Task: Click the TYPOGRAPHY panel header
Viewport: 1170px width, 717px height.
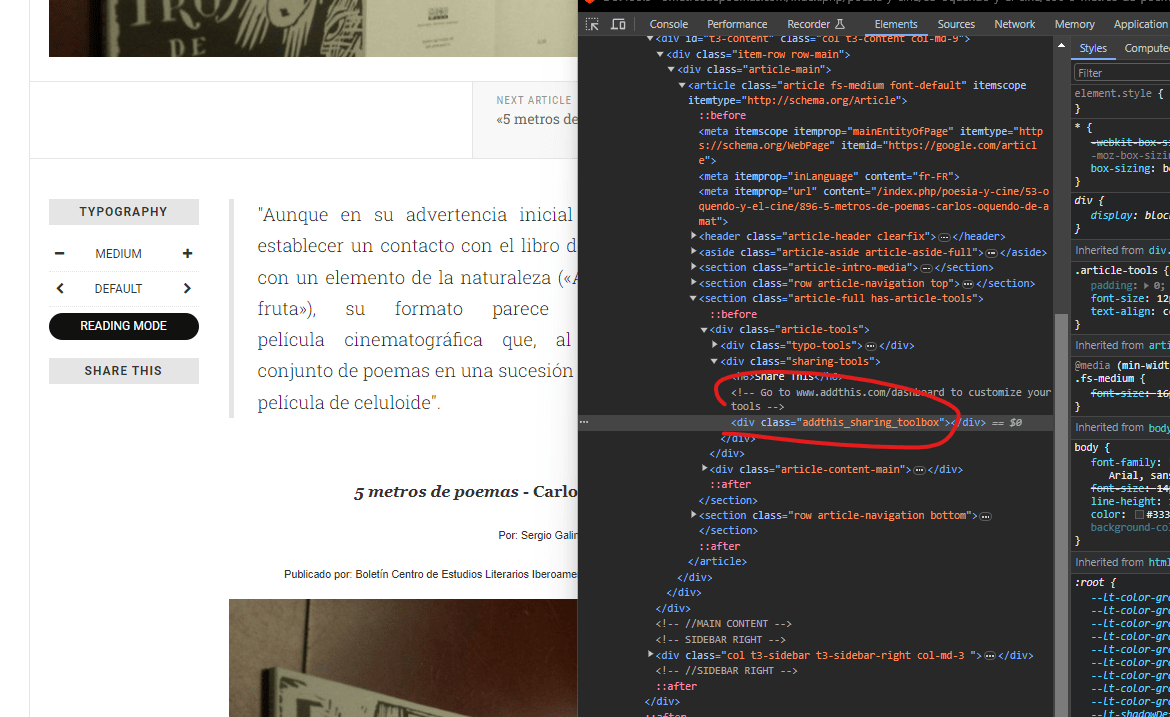Action: [x=124, y=212]
